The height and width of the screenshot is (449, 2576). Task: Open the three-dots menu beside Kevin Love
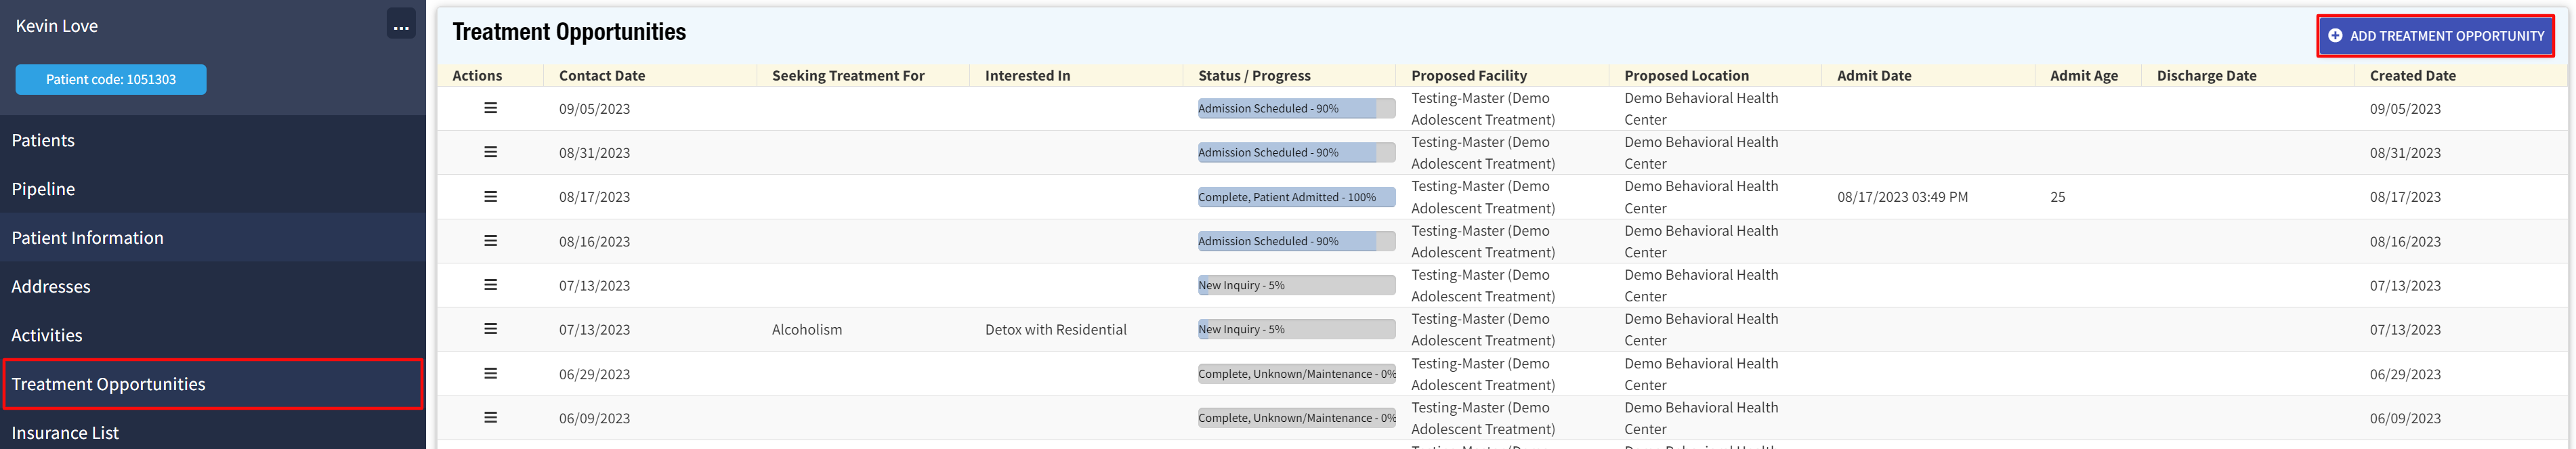point(401,27)
